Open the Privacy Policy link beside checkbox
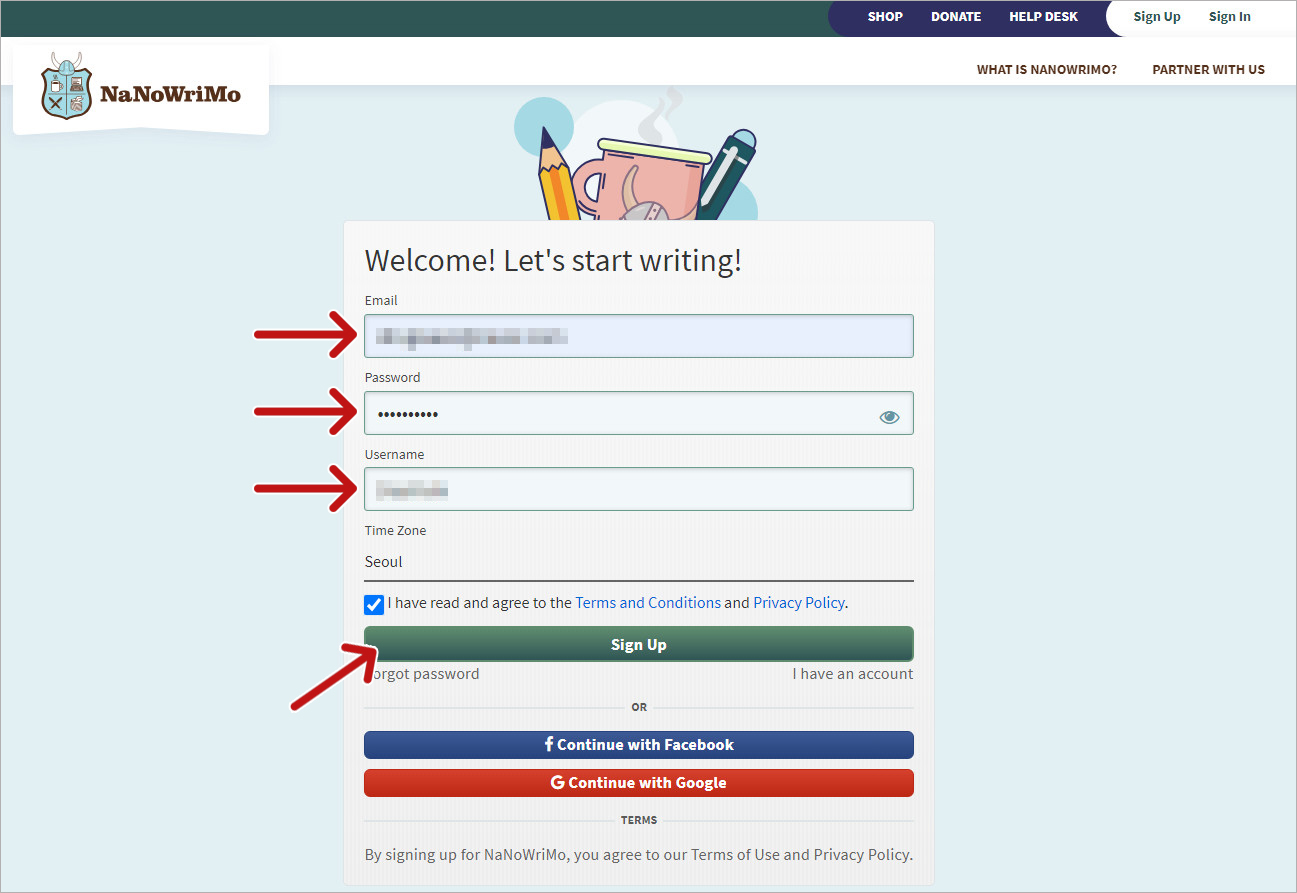1297x893 pixels. (799, 603)
